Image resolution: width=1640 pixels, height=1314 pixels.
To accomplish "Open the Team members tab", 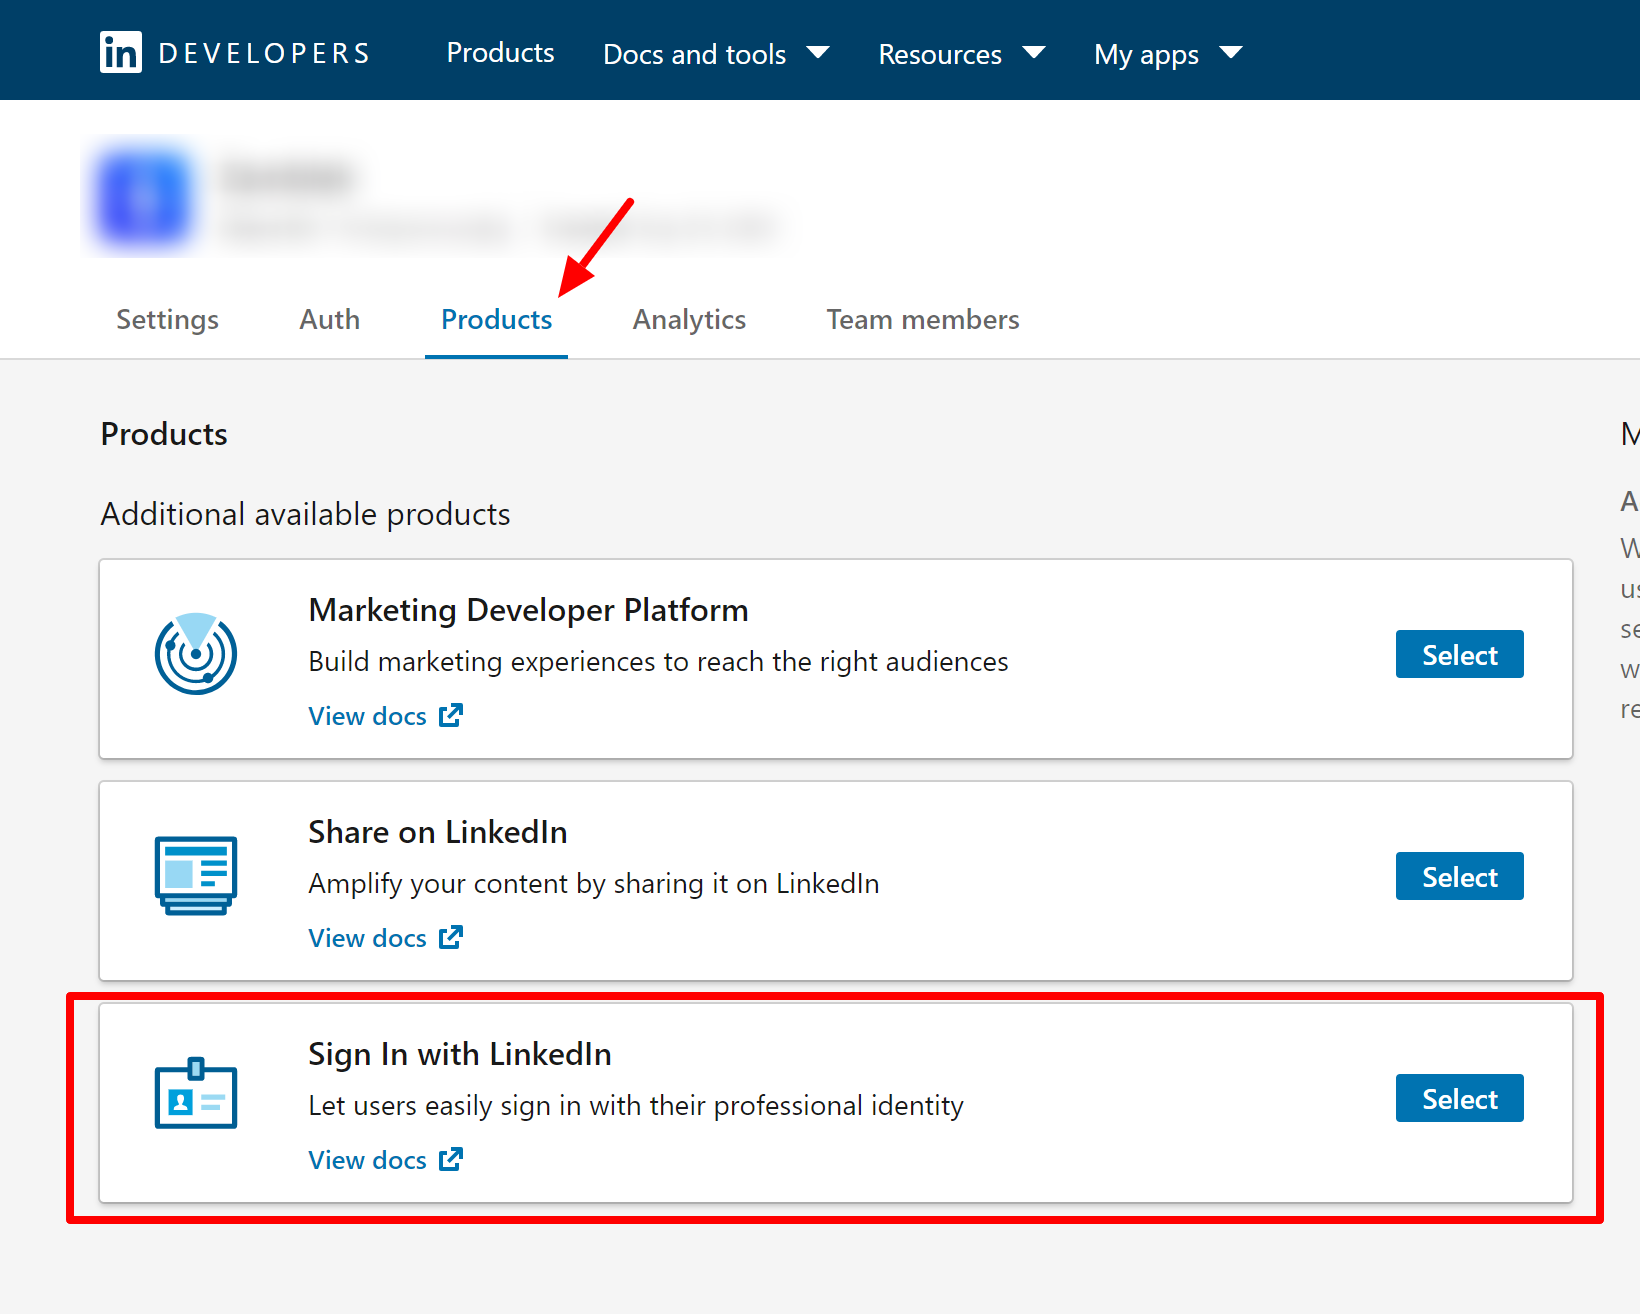I will click(x=922, y=320).
